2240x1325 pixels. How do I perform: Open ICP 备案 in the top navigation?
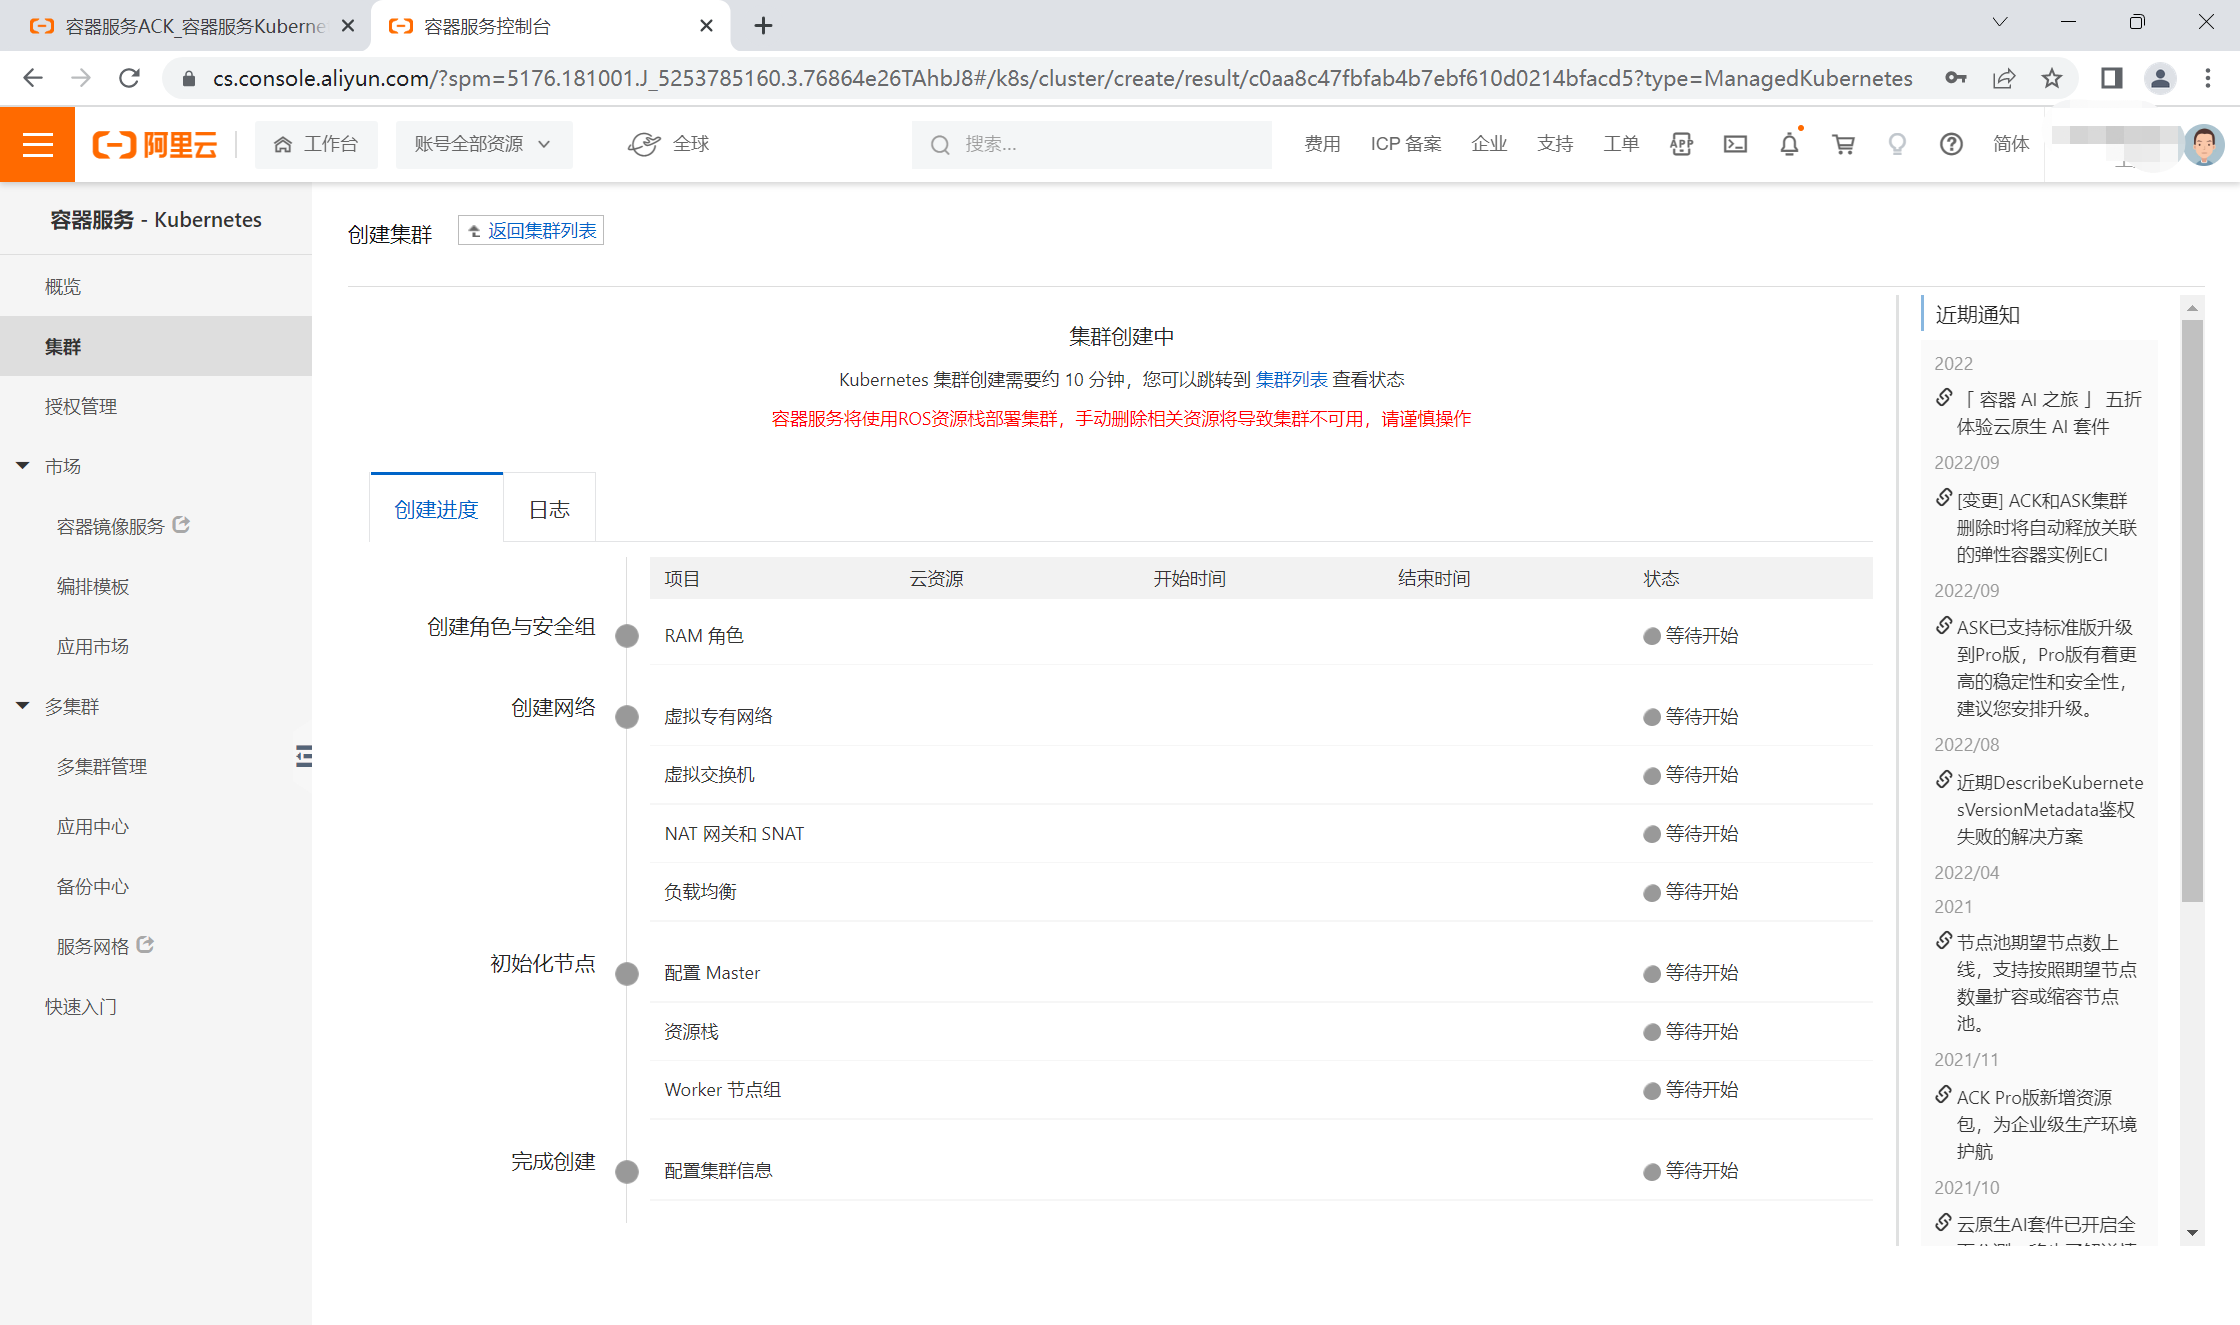tap(1406, 144)
